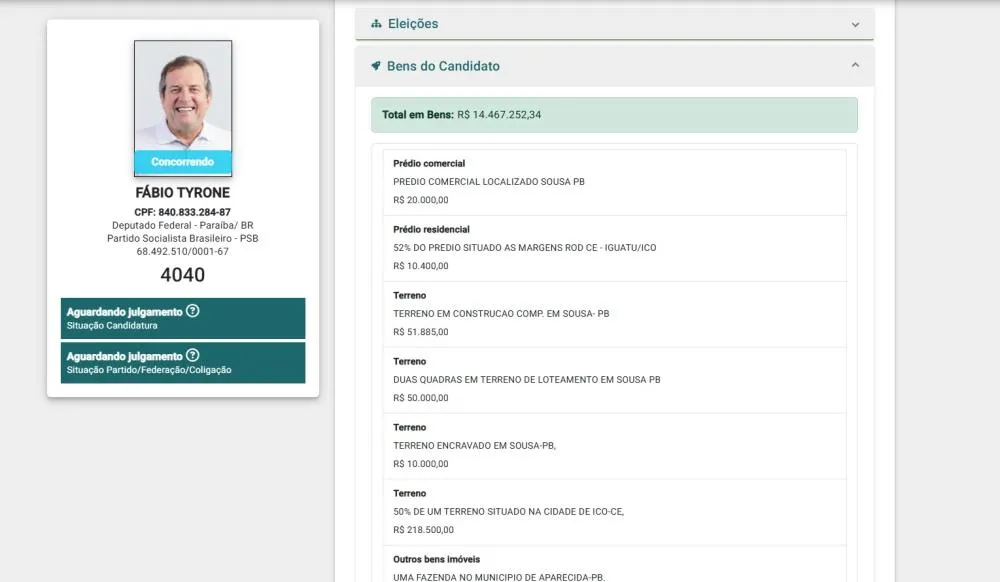
Task: Select value R$ 51.885,00
Action: [x=421, y=332]
